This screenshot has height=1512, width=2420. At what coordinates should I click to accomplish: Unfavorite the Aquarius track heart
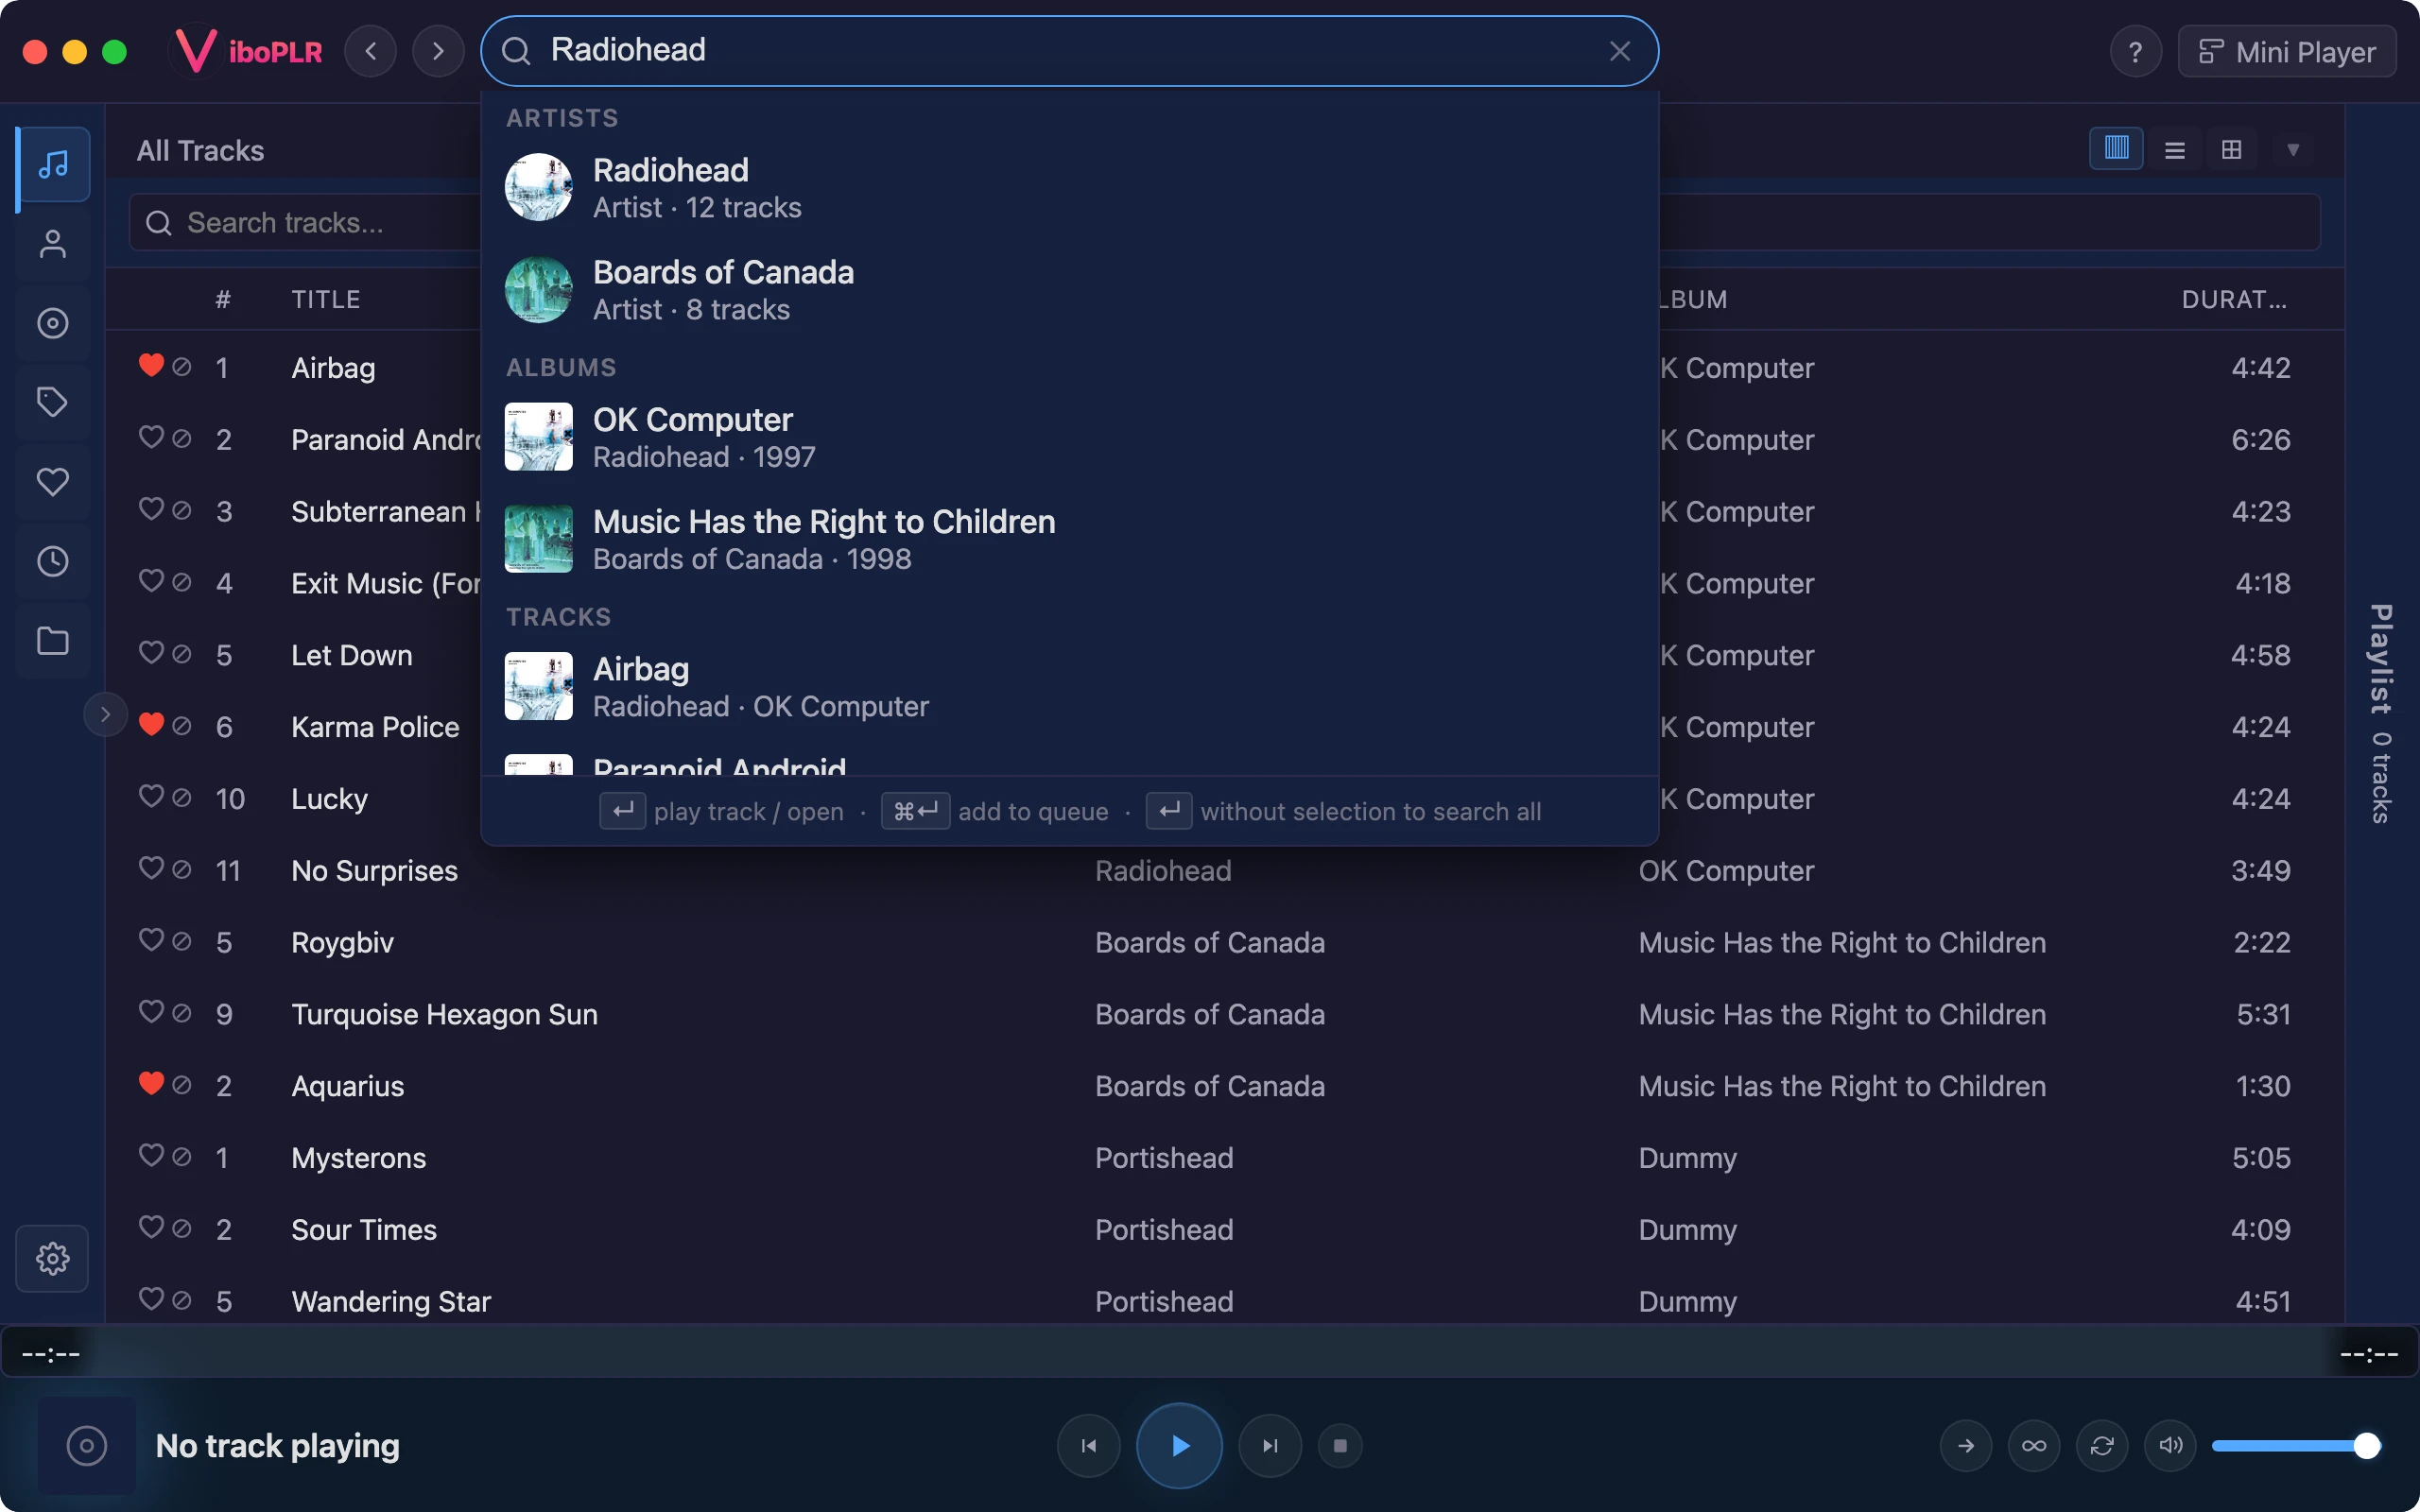[151, 1084]
